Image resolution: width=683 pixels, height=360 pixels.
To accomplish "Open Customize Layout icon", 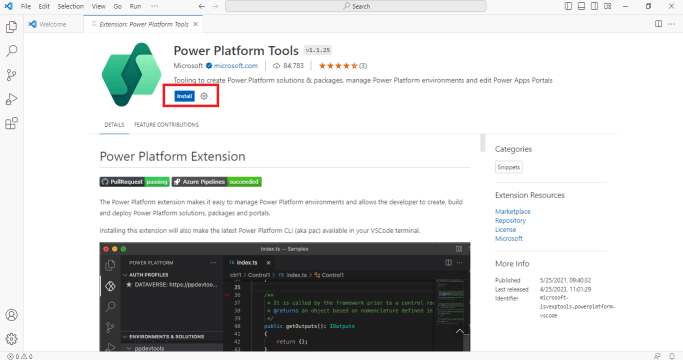I will [x=608, y=6].
